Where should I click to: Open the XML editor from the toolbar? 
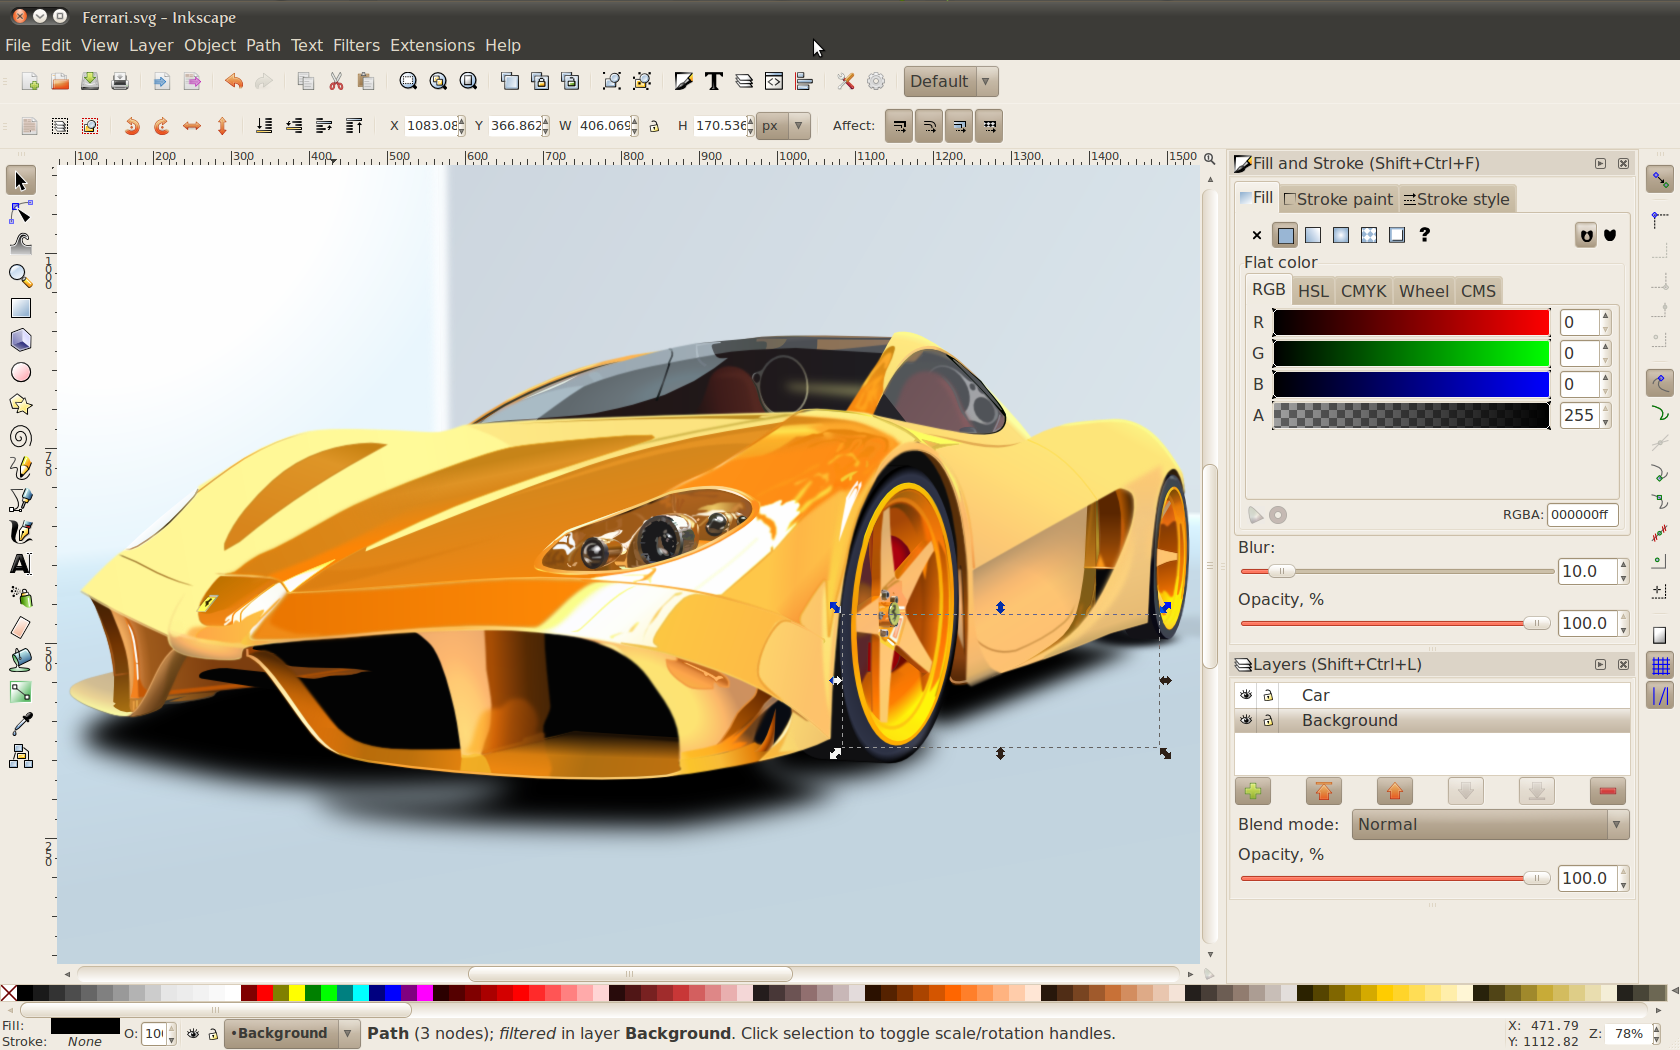tap(774, 81)
